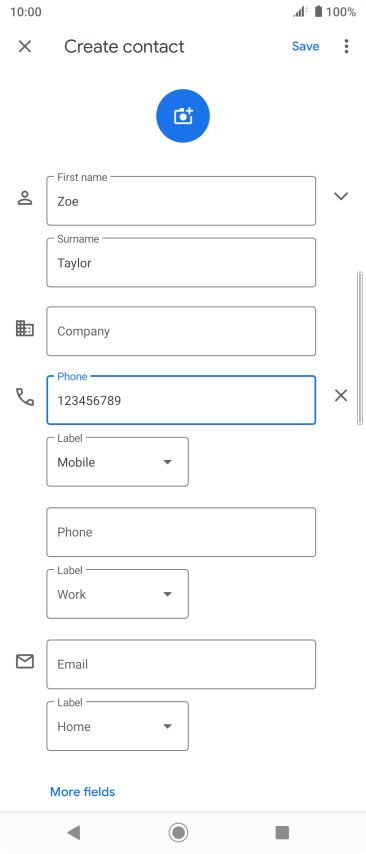Viewport: 366px width, 854px height.
Task: Open the Work label dropdown
Action: pos(118,594)
